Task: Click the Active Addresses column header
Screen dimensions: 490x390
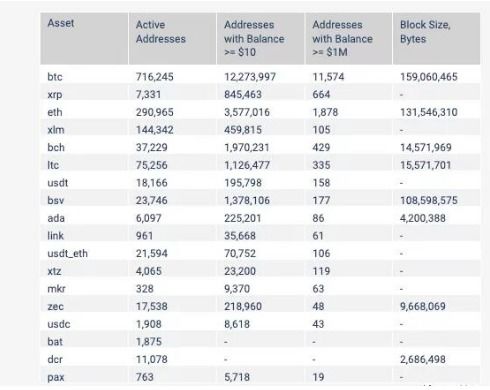Action: (160, 32)
